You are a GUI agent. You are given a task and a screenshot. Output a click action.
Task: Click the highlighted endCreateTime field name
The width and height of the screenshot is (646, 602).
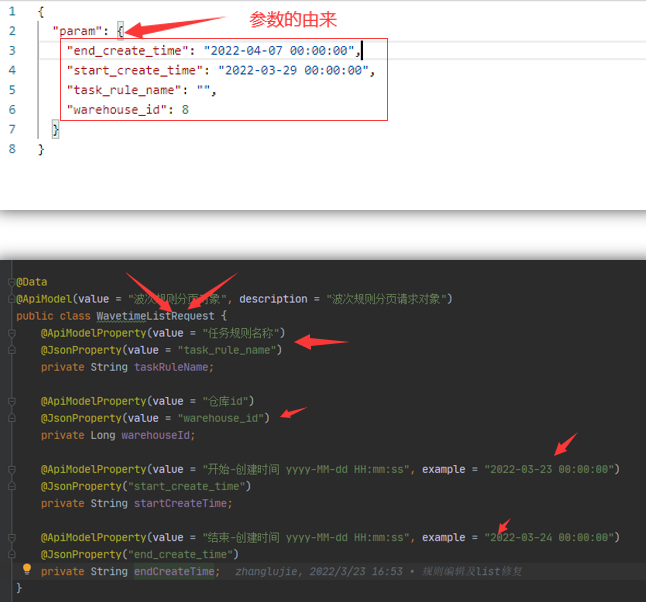tap(174, 572)
